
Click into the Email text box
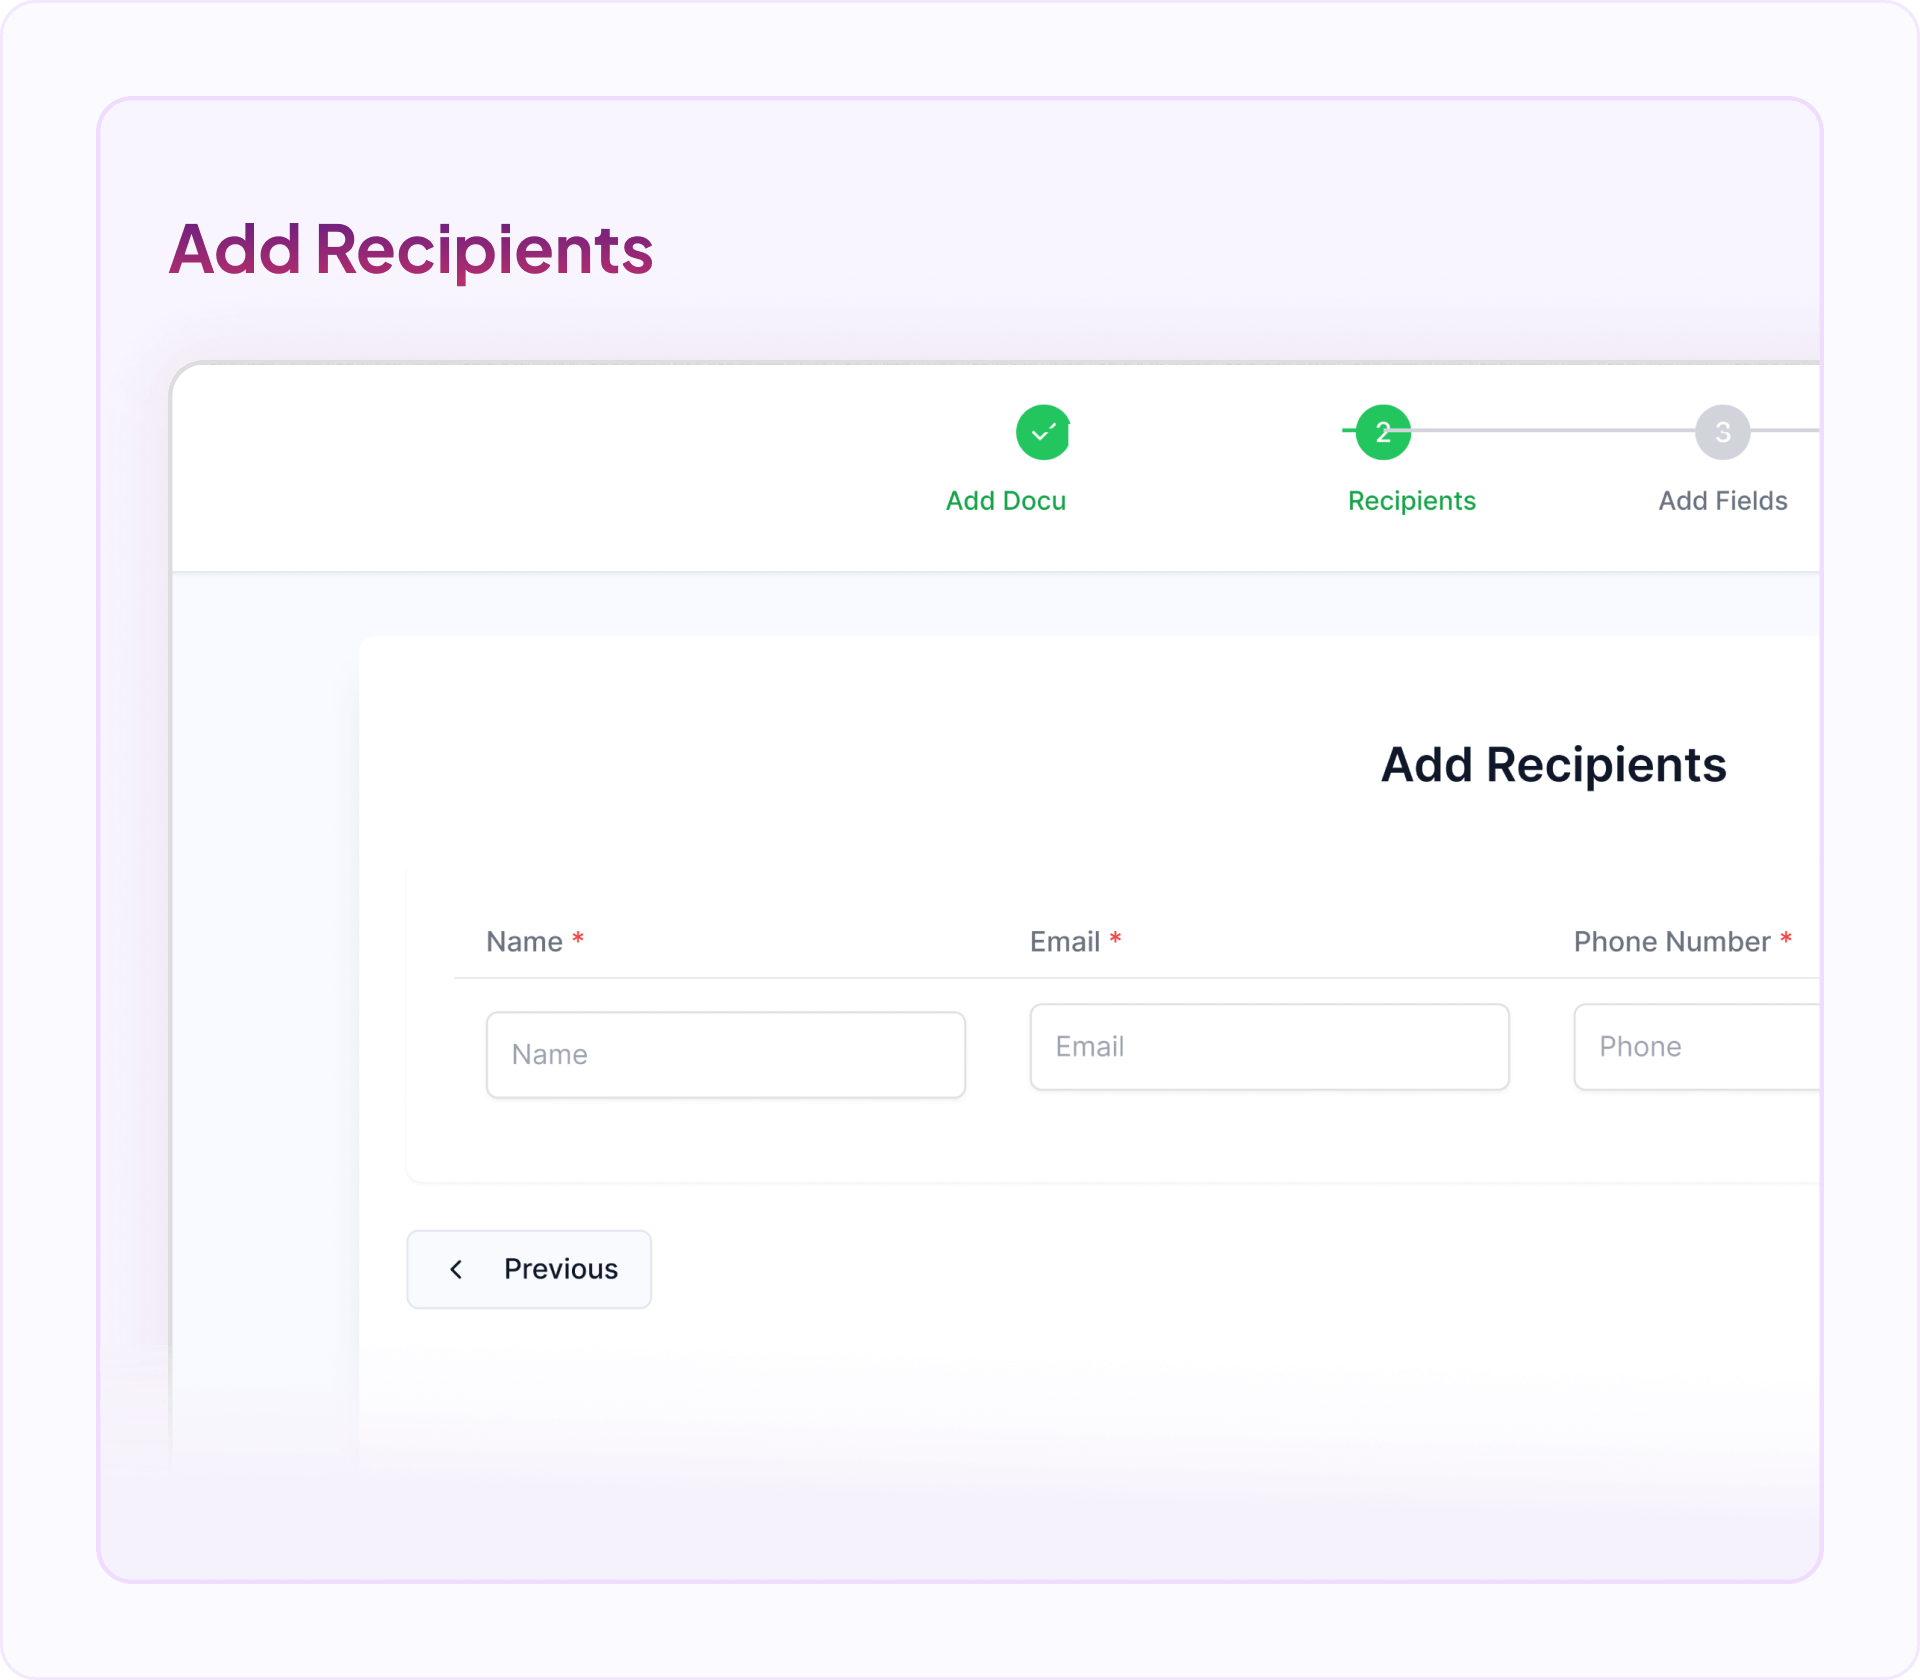1269,1047
